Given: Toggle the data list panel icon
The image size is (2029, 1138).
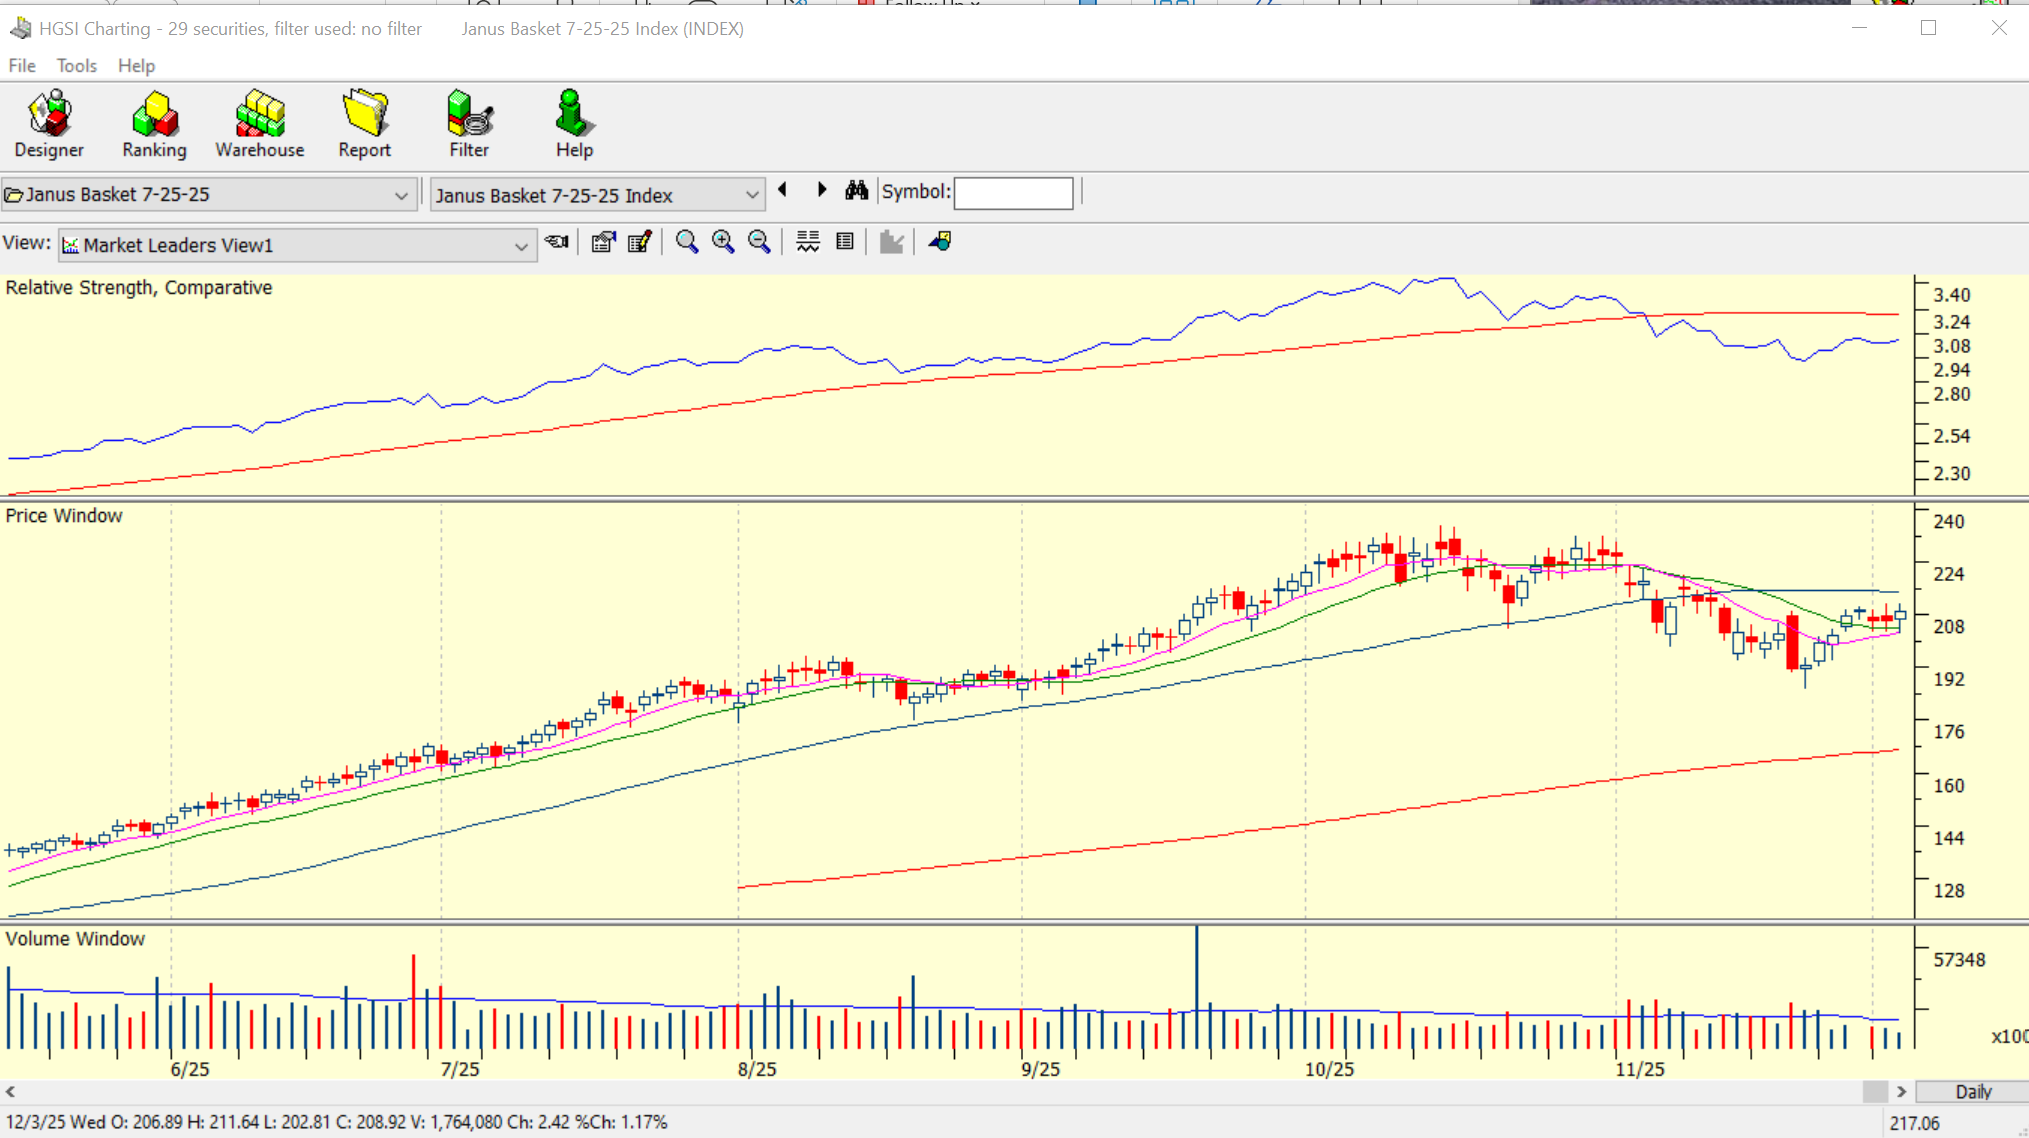Looking at the screenshot, I should 845,242.
